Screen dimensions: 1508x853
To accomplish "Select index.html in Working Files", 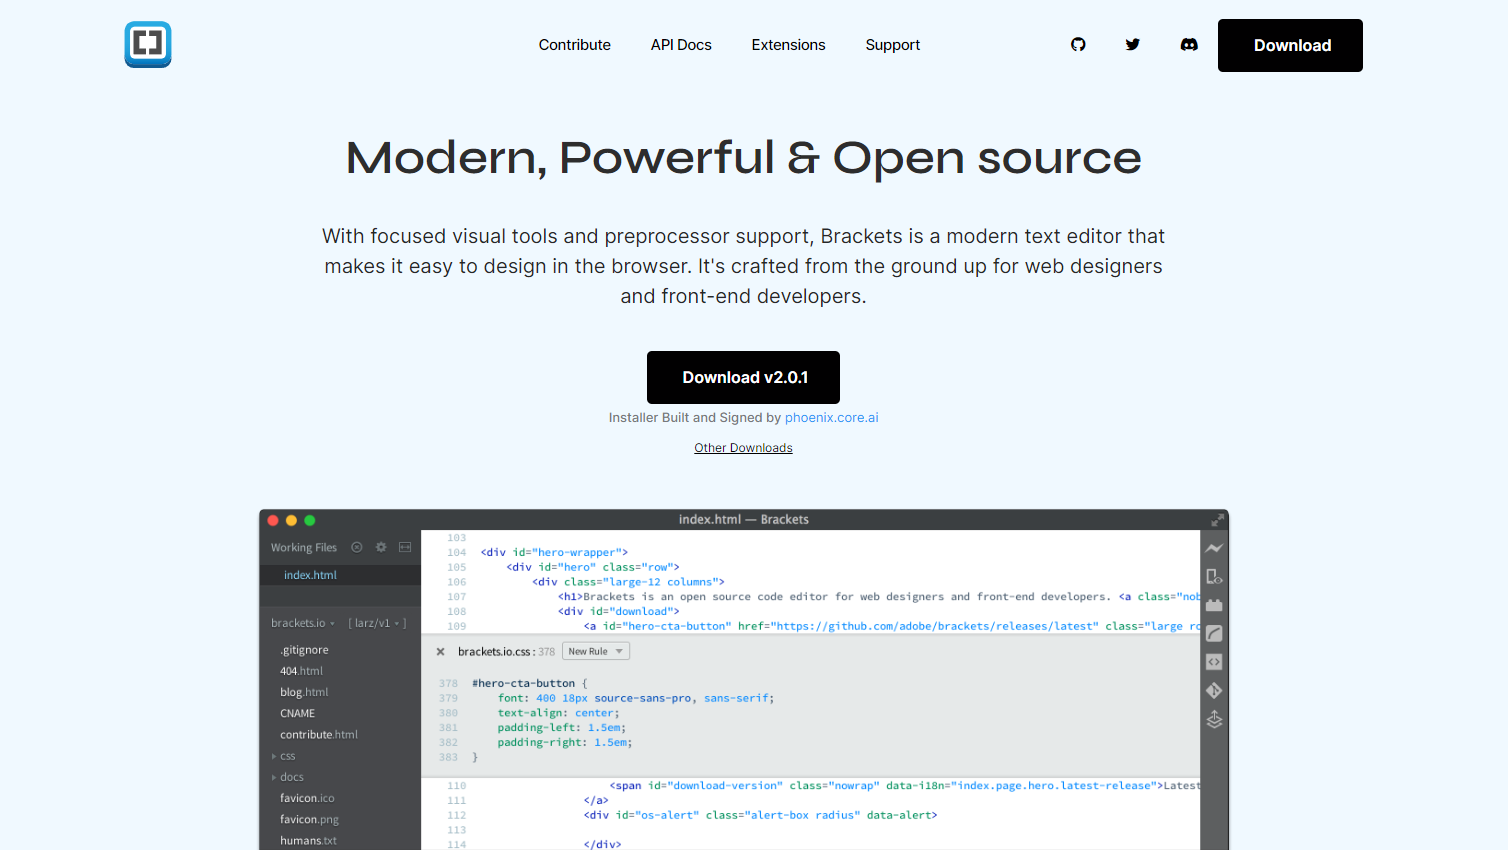I will tap(310, 574).
